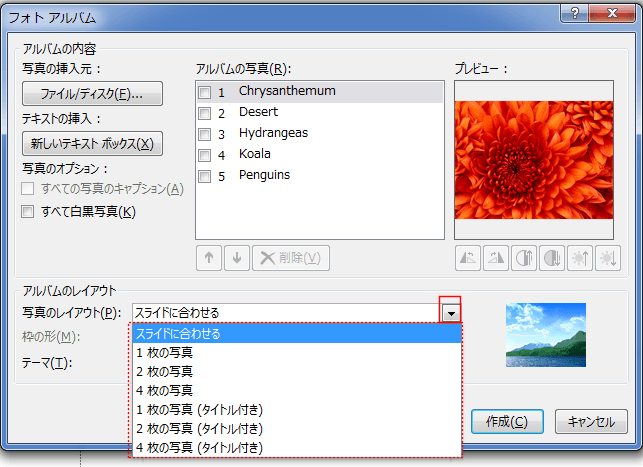Open ファイル/ディスク button to insert photos

92,94
